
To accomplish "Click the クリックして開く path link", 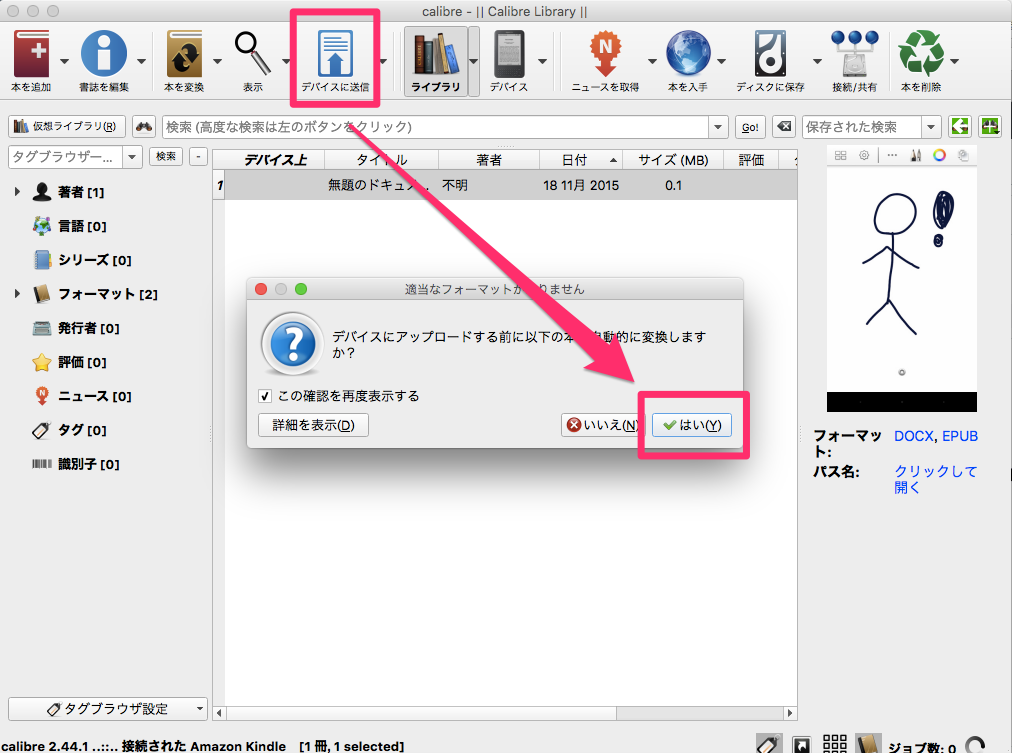I will click(x=935, y=479).
